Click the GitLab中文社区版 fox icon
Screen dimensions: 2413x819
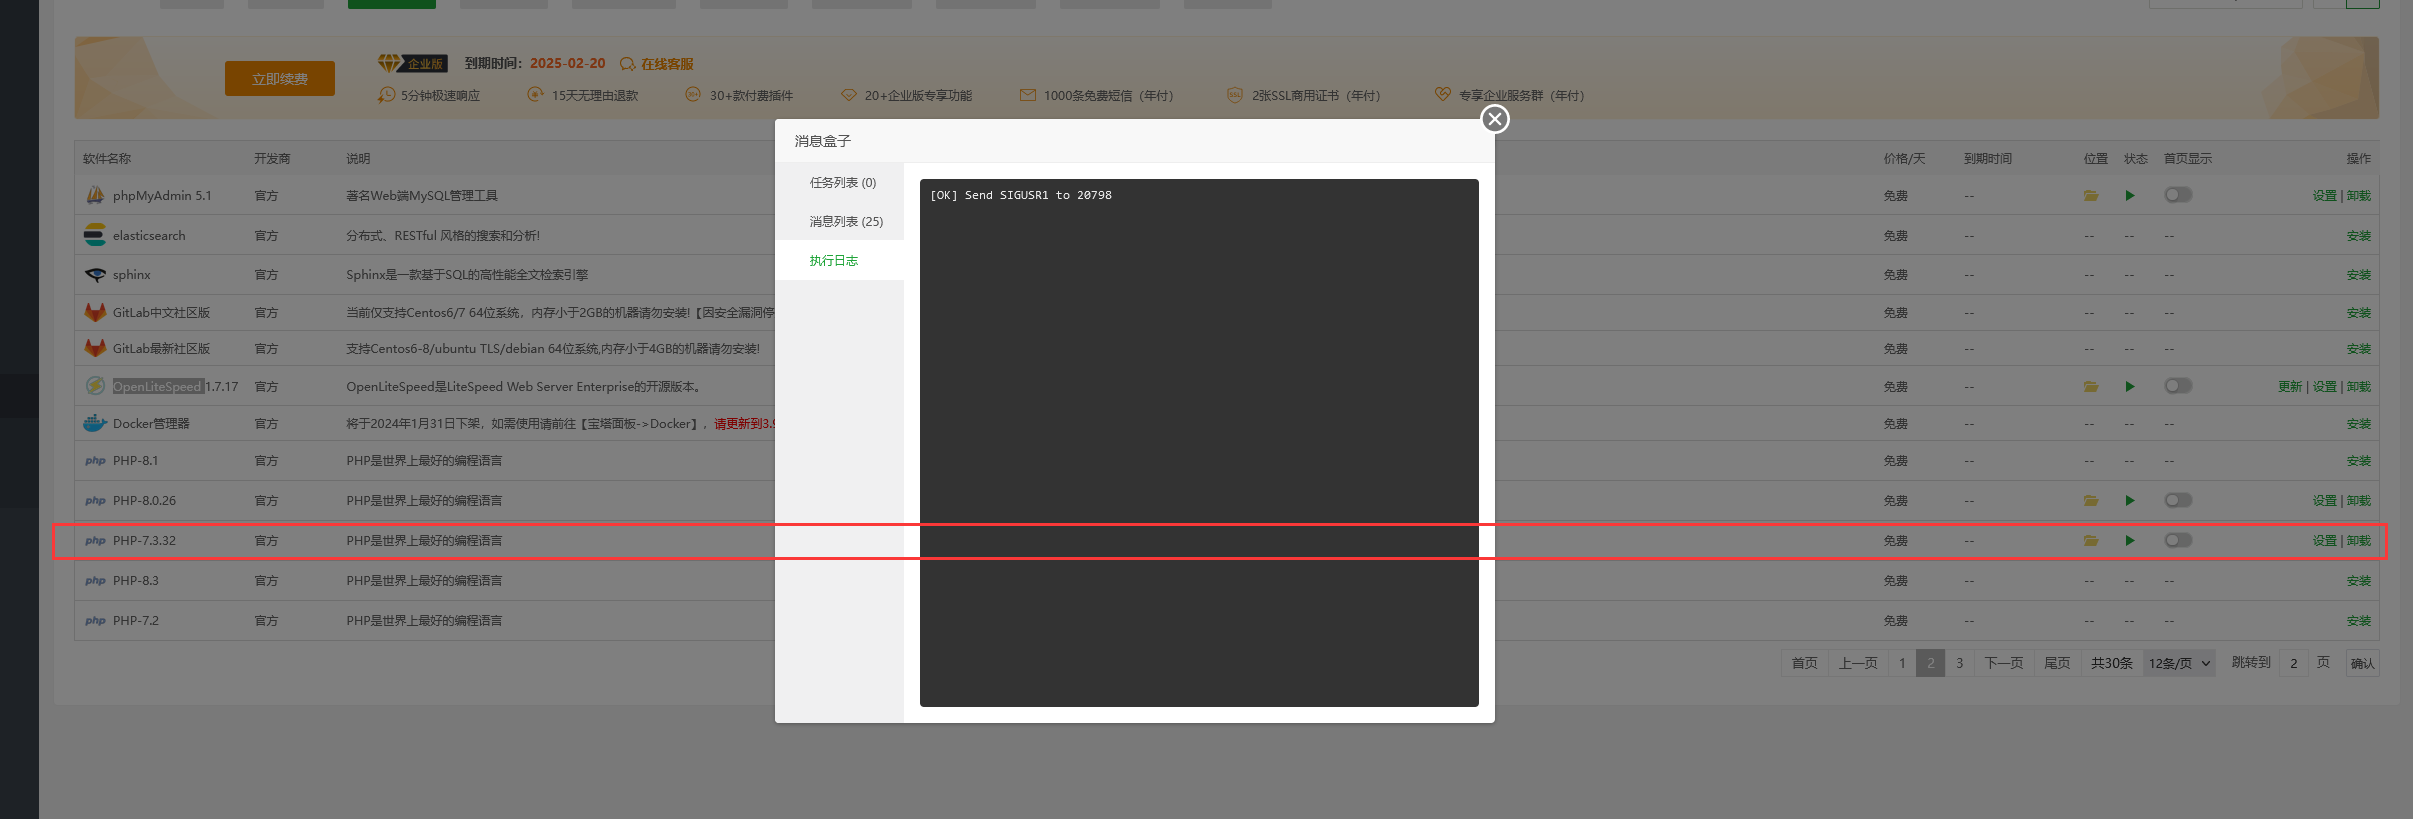pyautogui.click(x=95, y=312)
